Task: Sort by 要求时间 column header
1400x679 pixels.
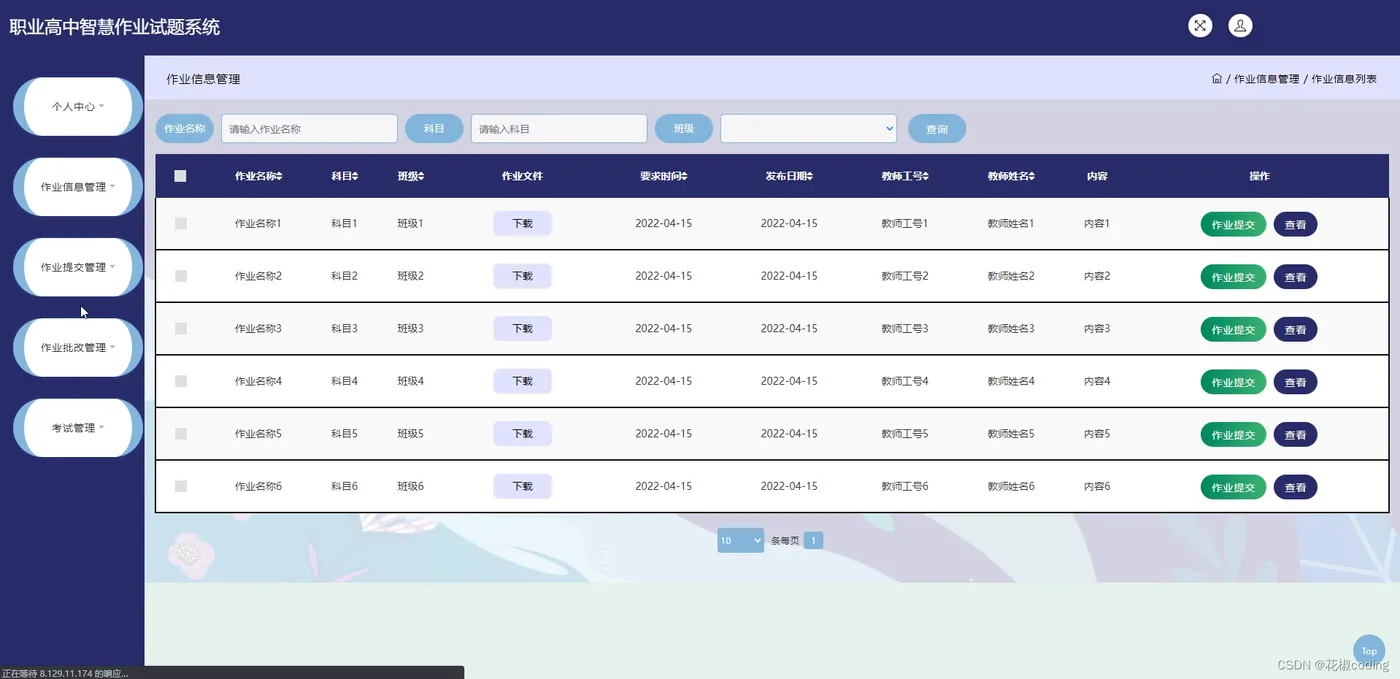Action: (x=664, y=176)
